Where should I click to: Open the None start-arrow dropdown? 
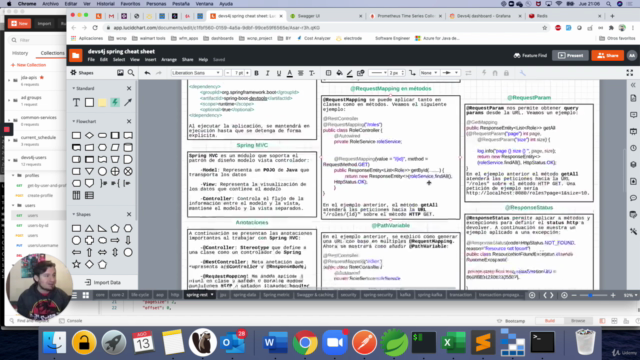point(429,73)
